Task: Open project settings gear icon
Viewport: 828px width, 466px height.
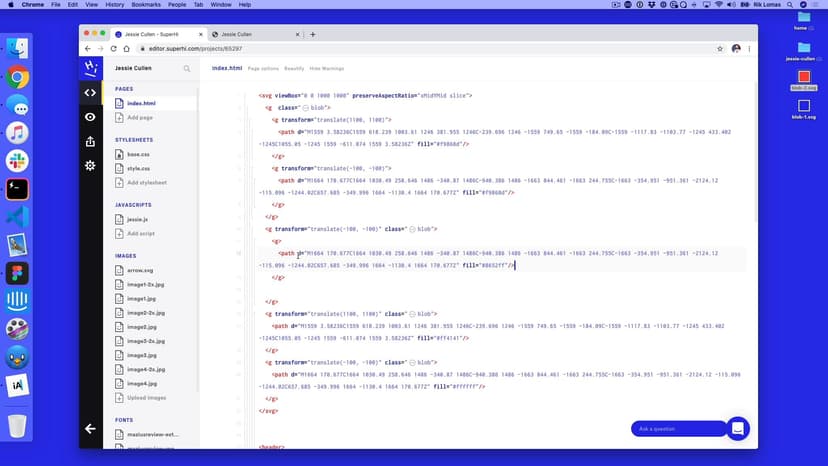Action: 90,165
